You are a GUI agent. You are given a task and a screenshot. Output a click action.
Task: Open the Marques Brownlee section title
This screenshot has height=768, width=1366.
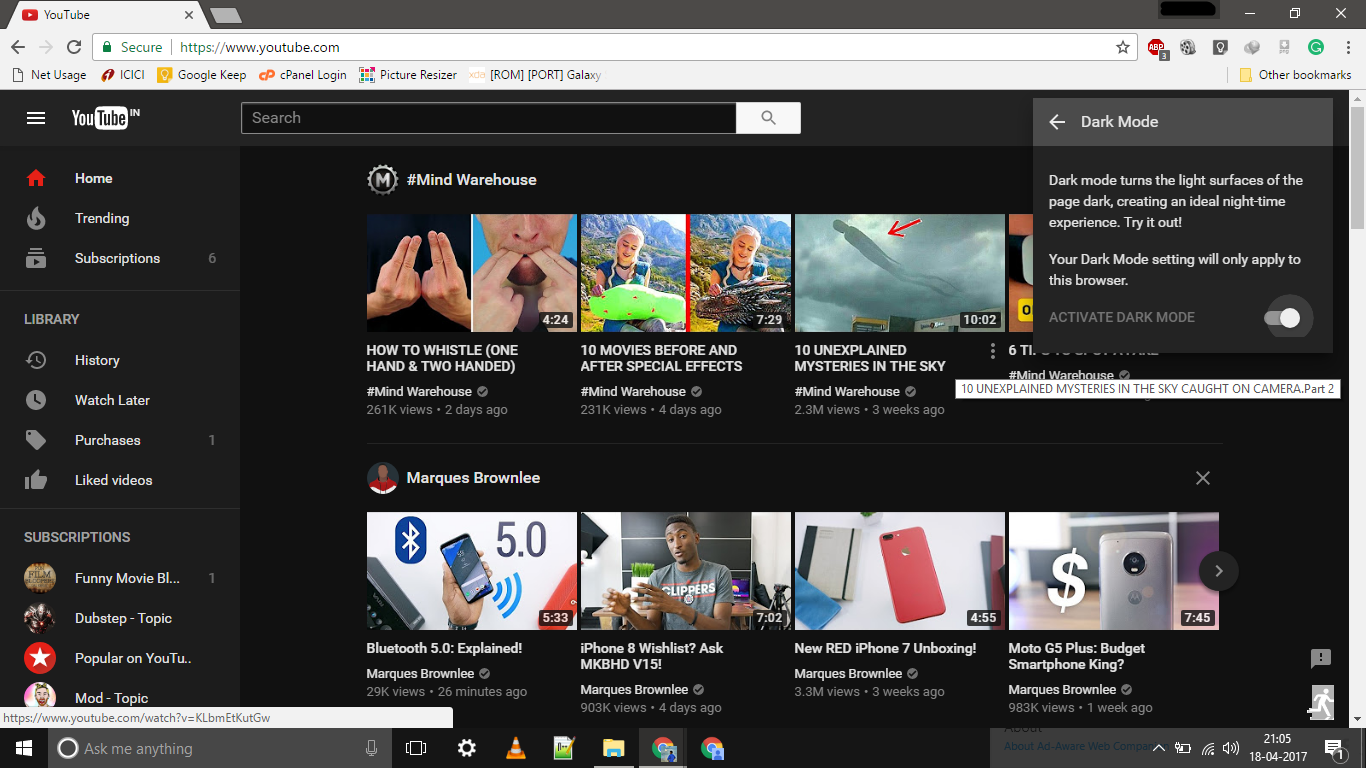473,478
